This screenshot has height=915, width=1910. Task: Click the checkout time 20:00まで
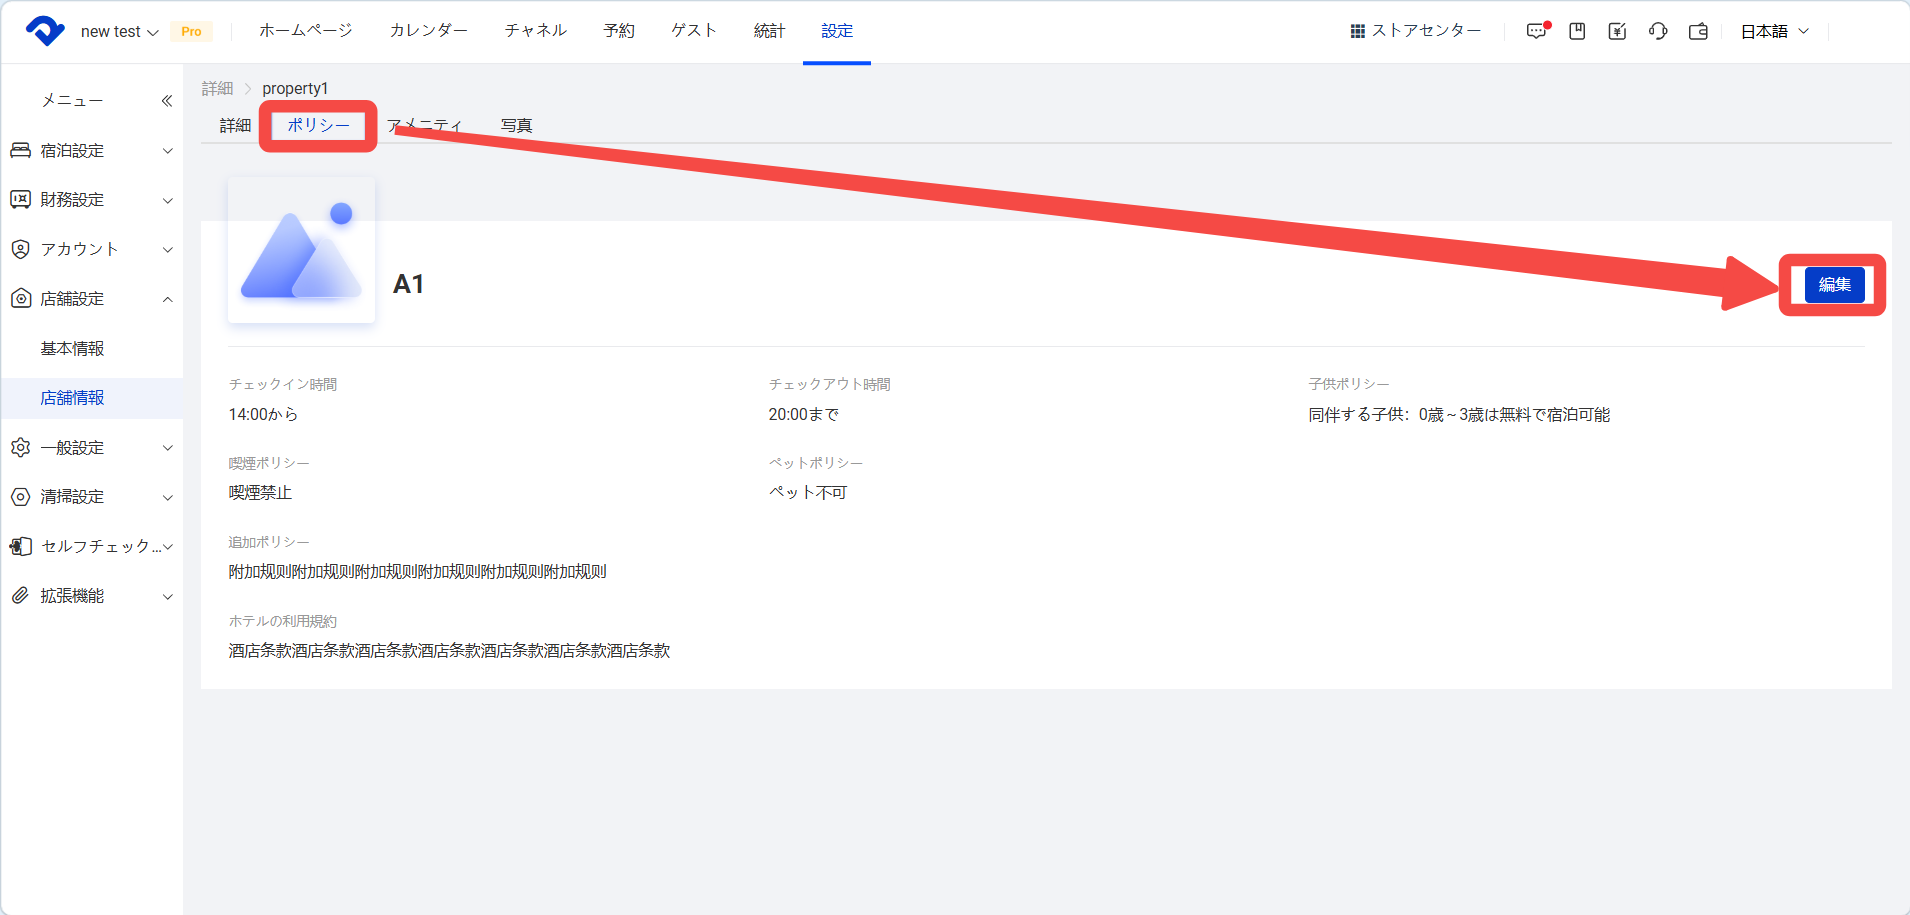coord(803,414)
